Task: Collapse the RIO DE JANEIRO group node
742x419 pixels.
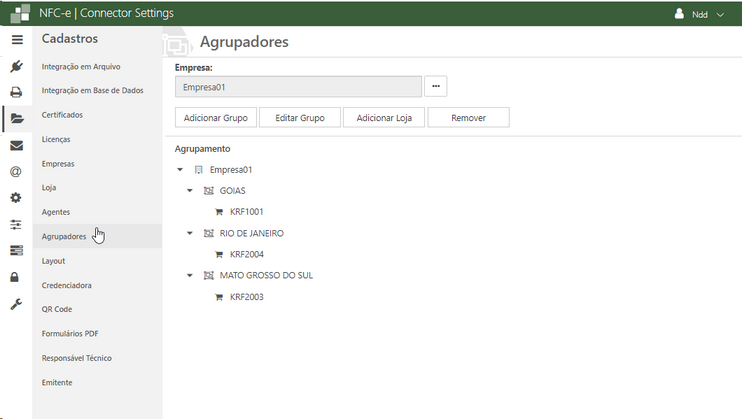Action: 190,233
